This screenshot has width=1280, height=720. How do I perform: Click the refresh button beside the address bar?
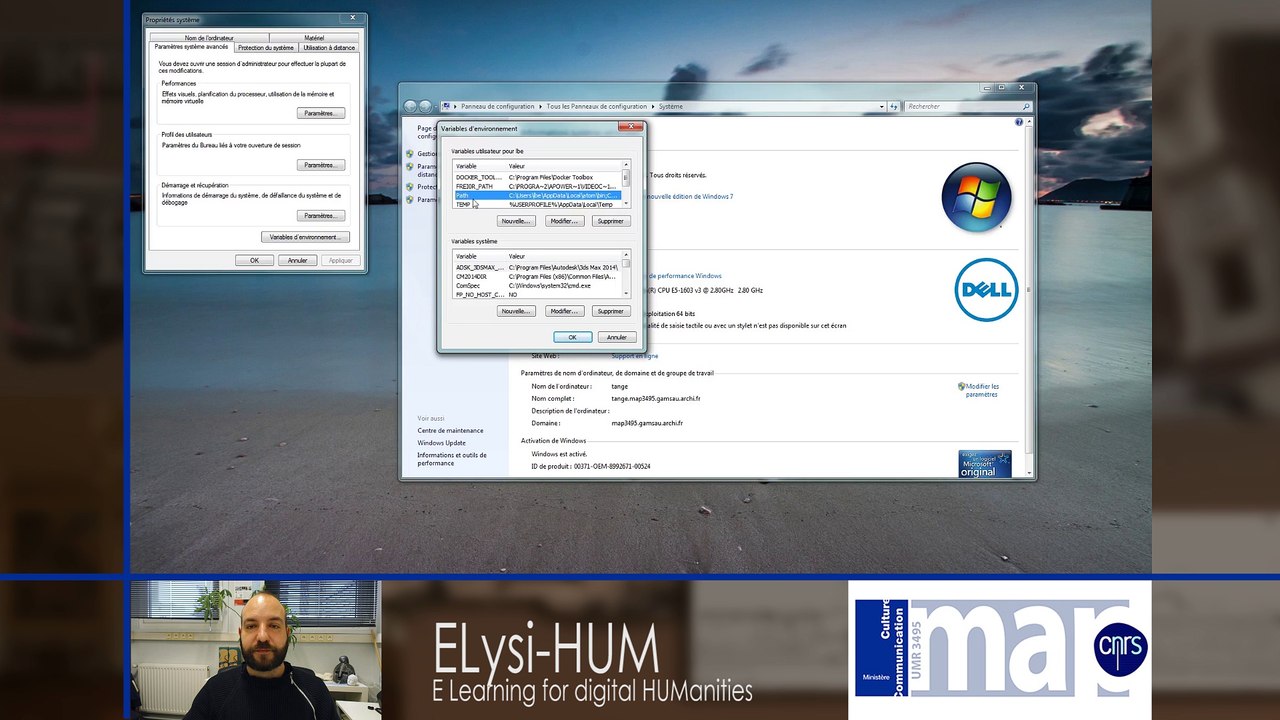pyautogui.click(x=894, y=106)
